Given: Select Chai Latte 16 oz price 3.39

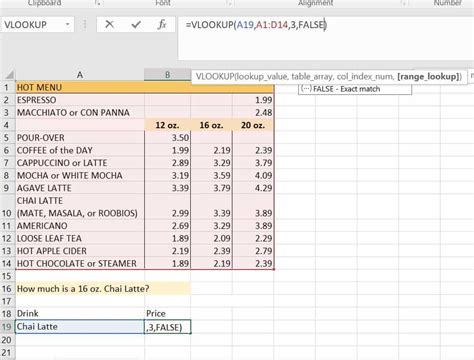Looking at the screenshot, I should point(211,207).
